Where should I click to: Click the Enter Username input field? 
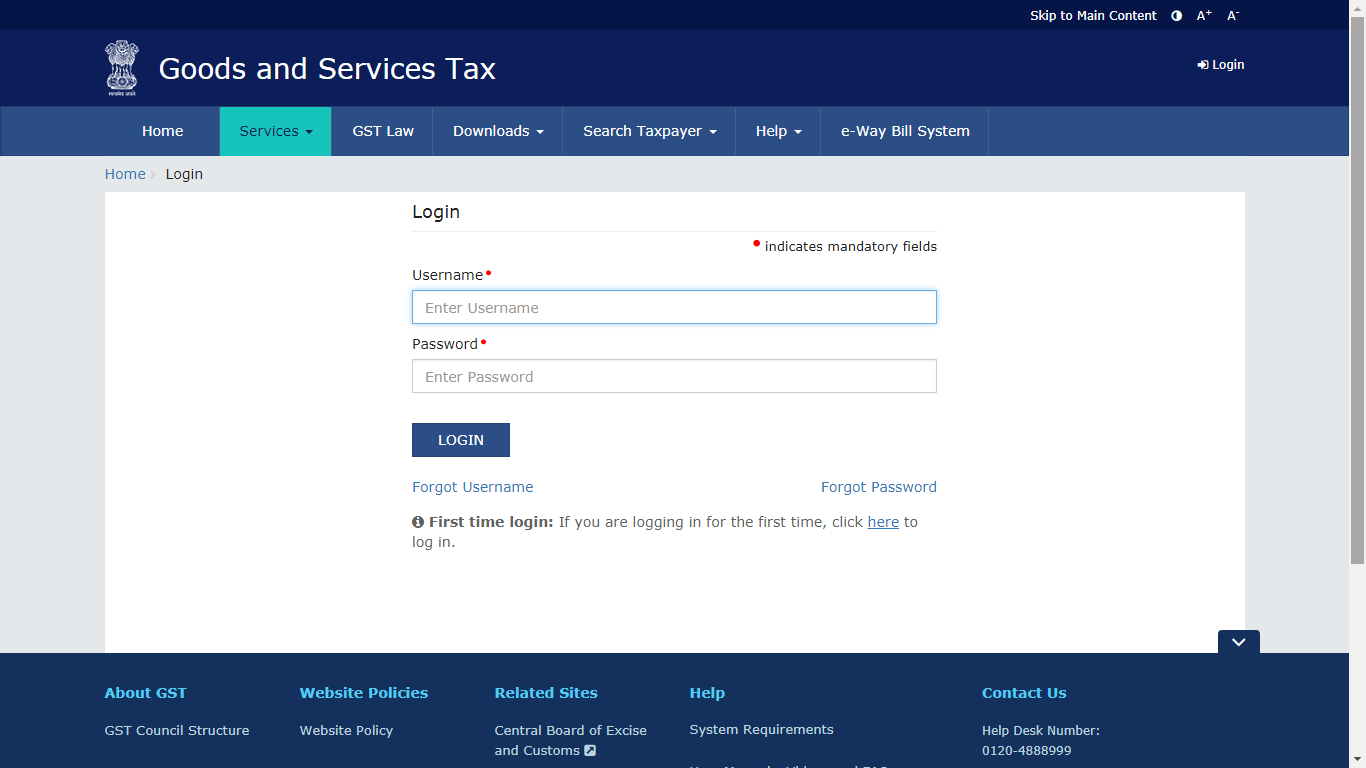click(674, 307)
